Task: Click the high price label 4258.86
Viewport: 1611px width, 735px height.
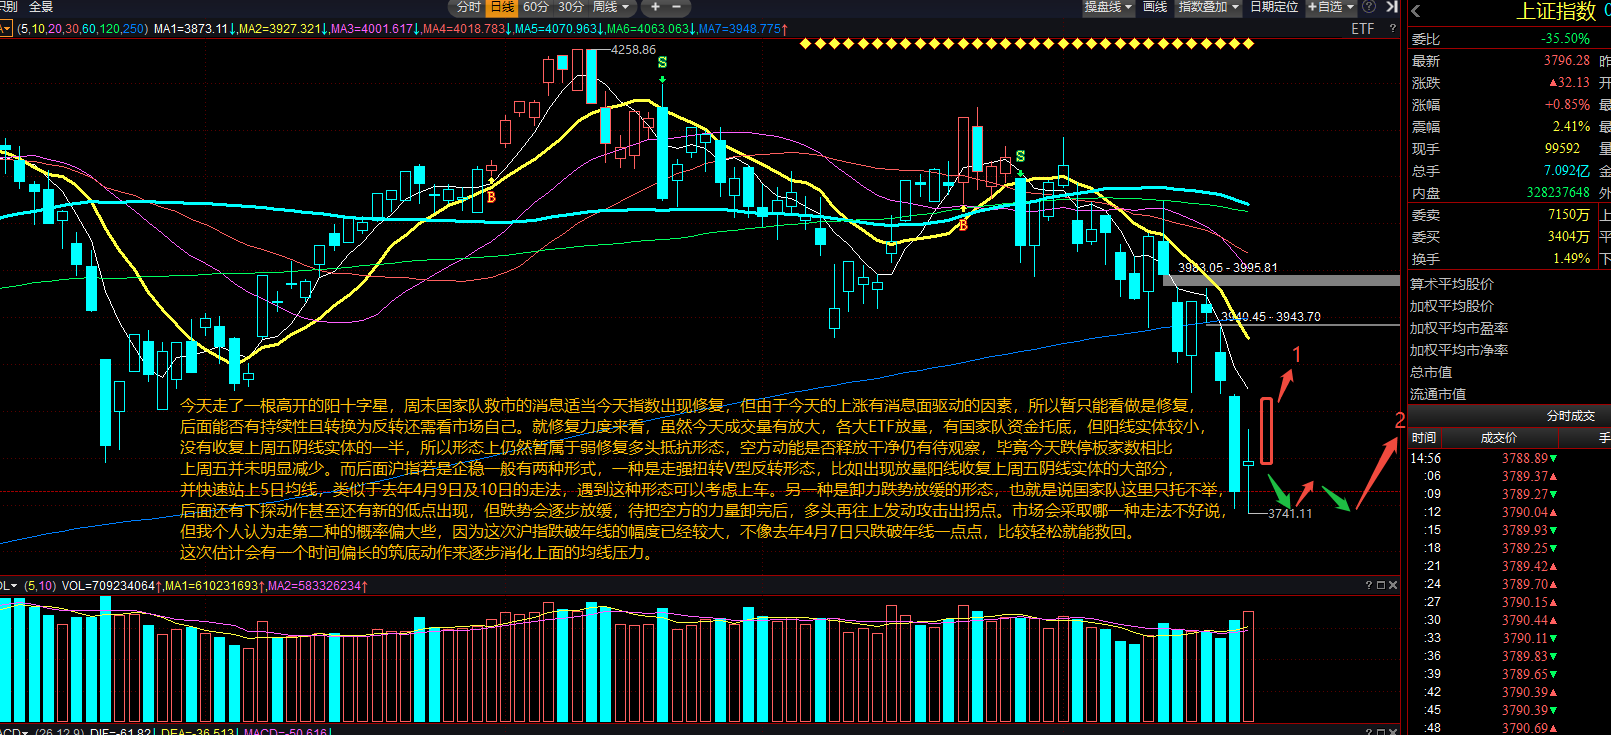Action: tap(633, 50)
